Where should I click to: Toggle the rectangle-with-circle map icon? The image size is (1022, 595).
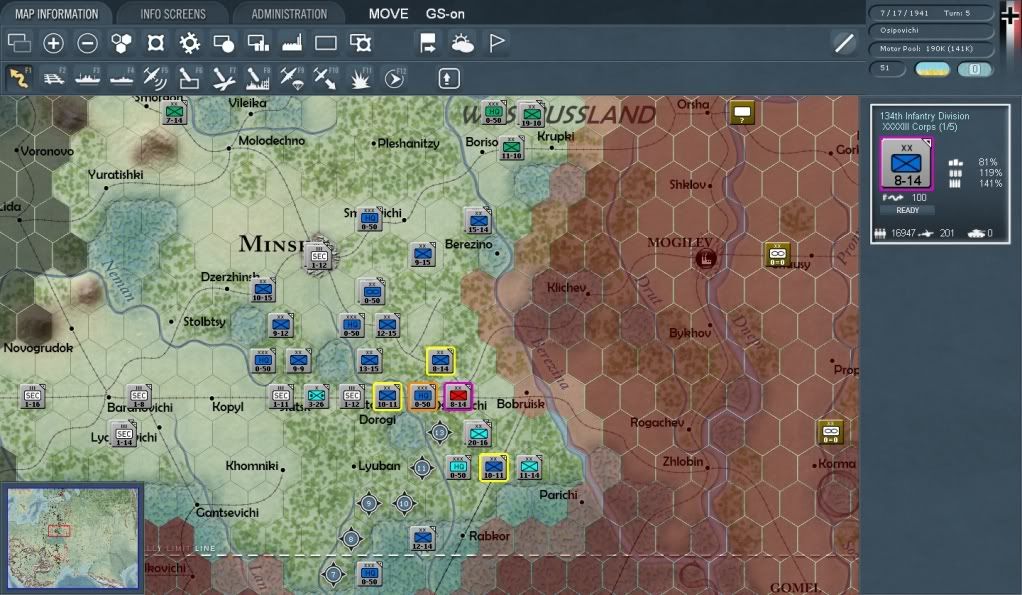224,43
